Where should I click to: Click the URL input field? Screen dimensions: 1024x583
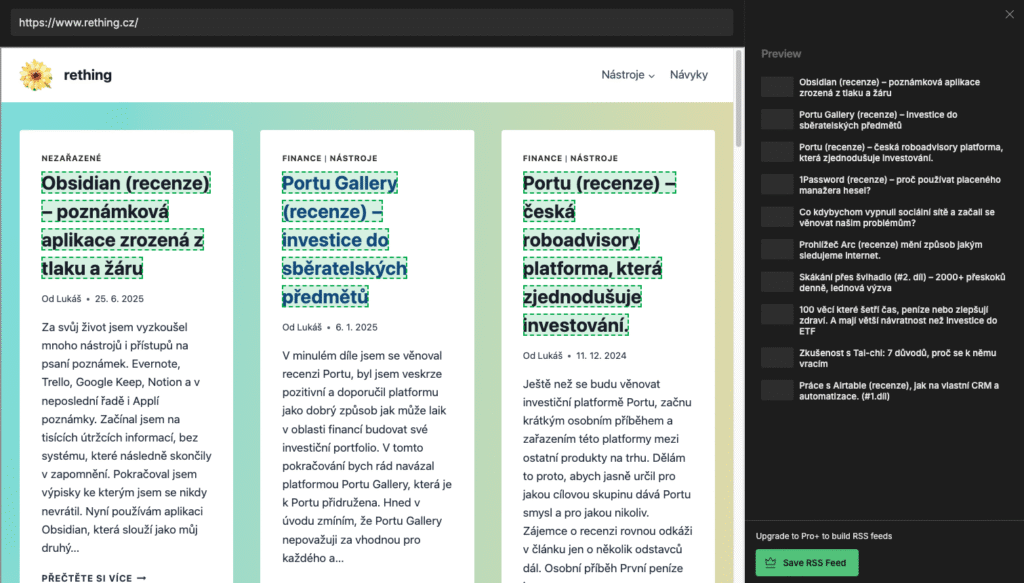372,23
